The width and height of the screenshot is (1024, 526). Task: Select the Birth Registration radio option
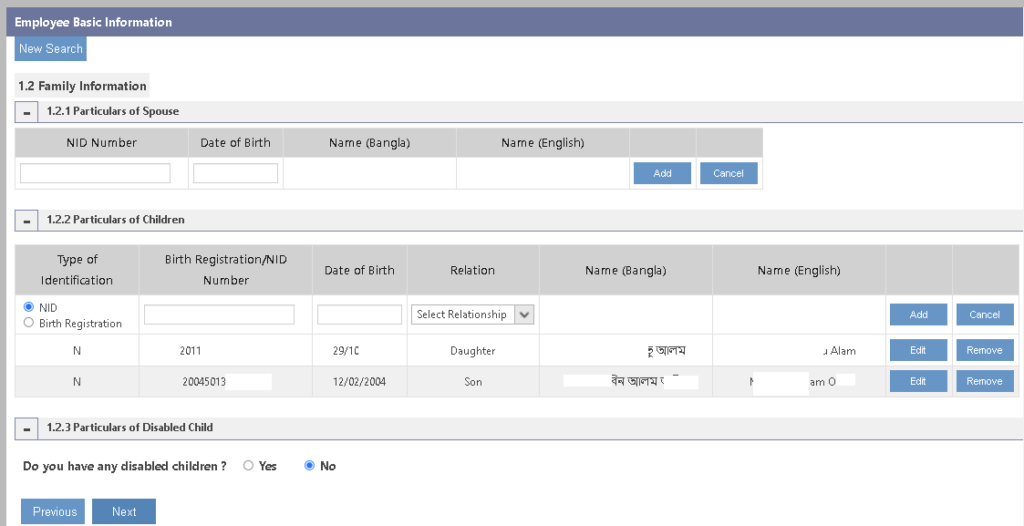coord(29,323)
